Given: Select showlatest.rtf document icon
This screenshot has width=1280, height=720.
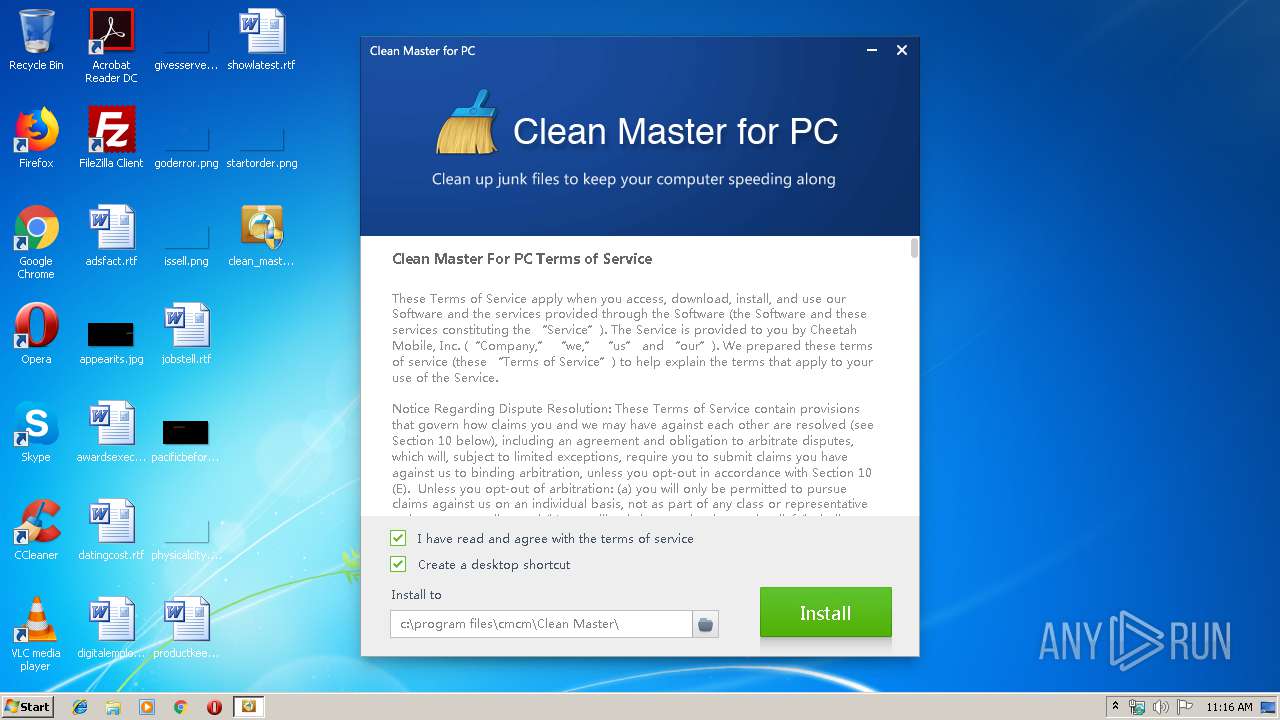Looking at the screenshot, I should tap(261, 41).
